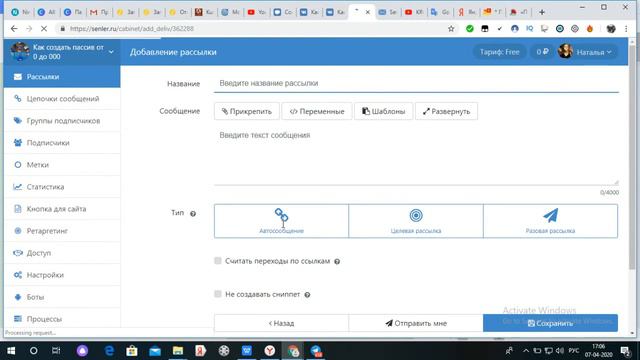Enable Не создавать сниппет checkbox
This screenshot has width=640, height=360.
[x=218, y=294]
